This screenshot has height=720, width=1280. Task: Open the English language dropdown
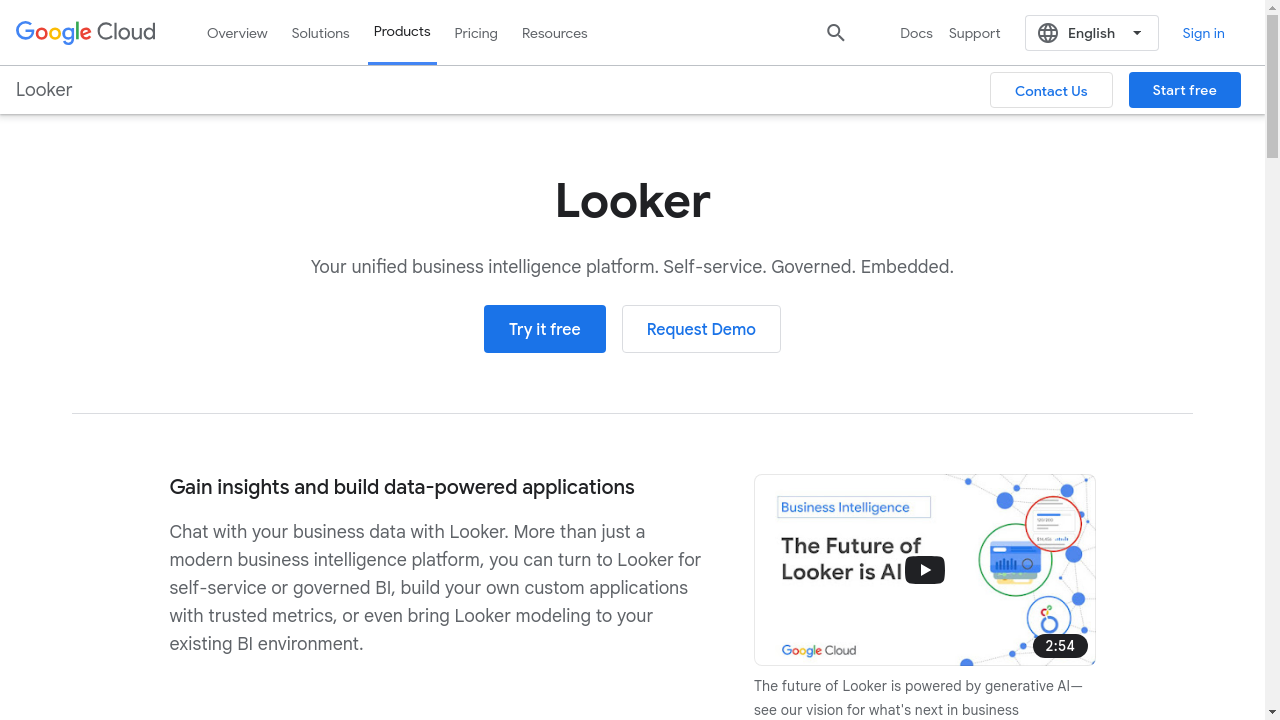[x=1091, y=33]
